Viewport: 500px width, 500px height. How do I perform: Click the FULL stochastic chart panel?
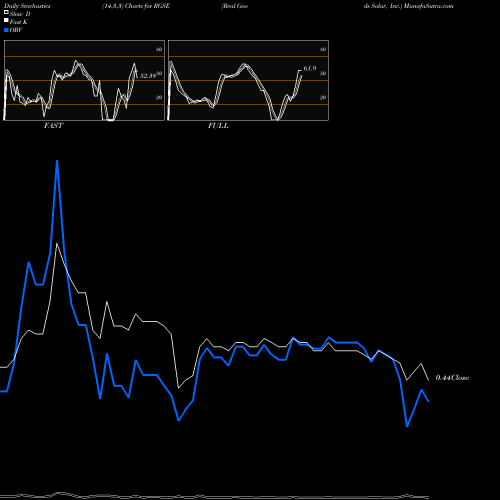pyautogui.click(x=248, y=80)
